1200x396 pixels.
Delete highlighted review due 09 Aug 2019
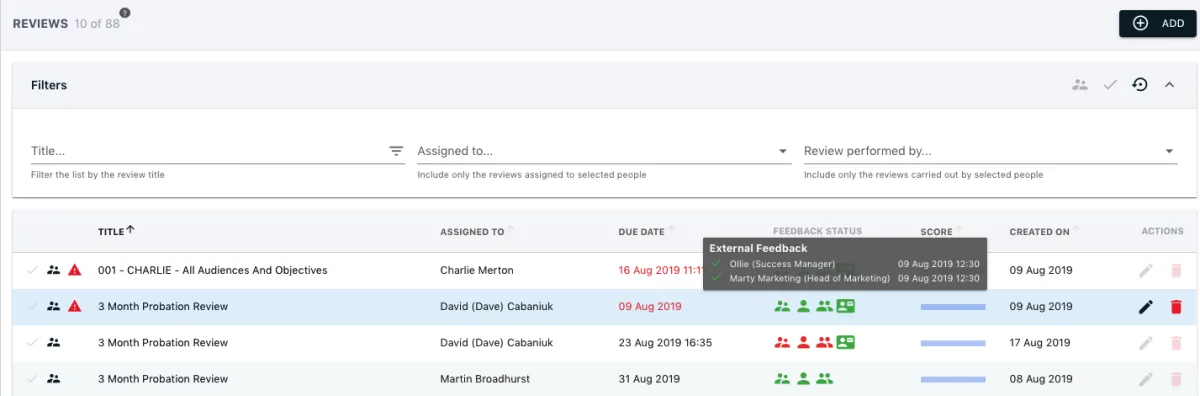1175,306
